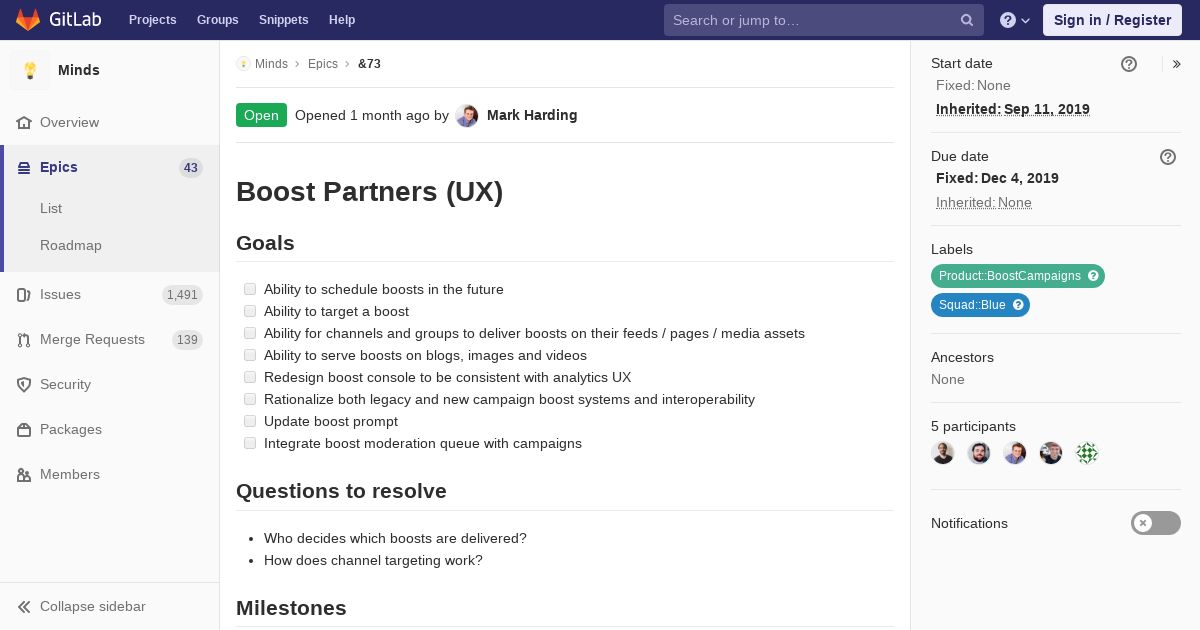Check the 'Update boost prompt' checkbox
Image resolution: width=1200 pixels, height=630 pixels.
(250, 421)
